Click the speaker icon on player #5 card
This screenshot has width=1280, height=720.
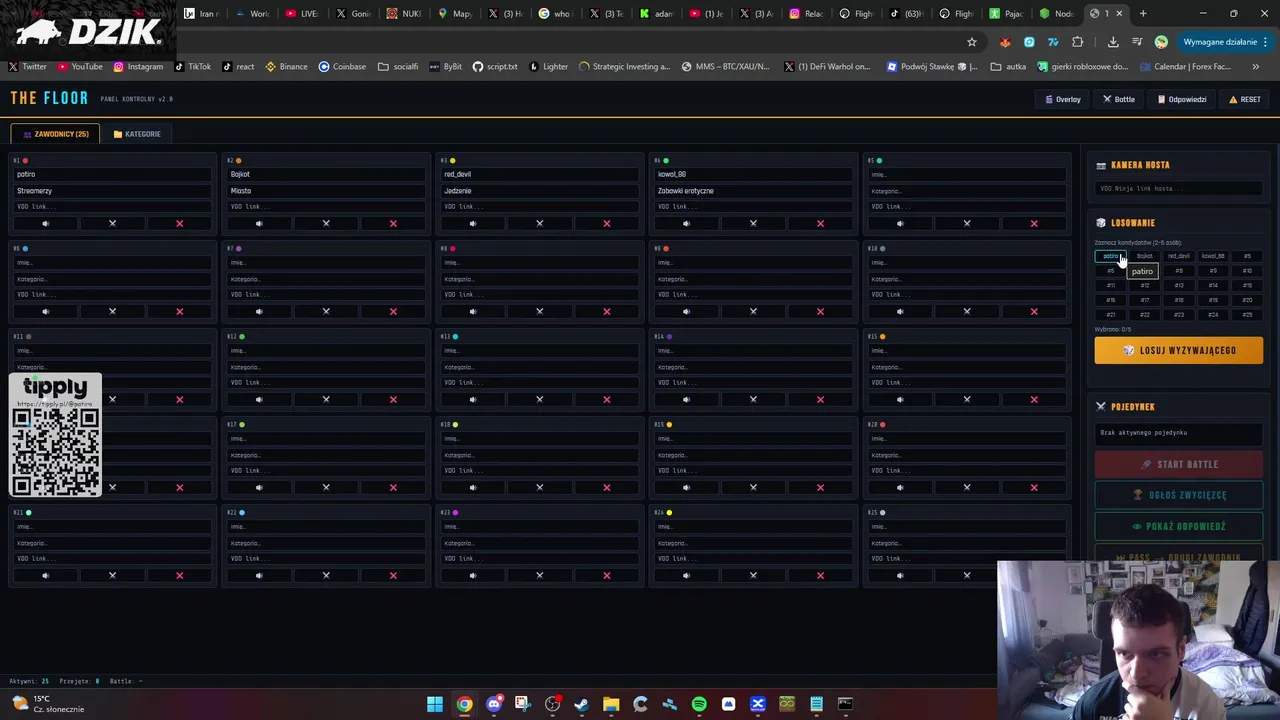[900, 223]
